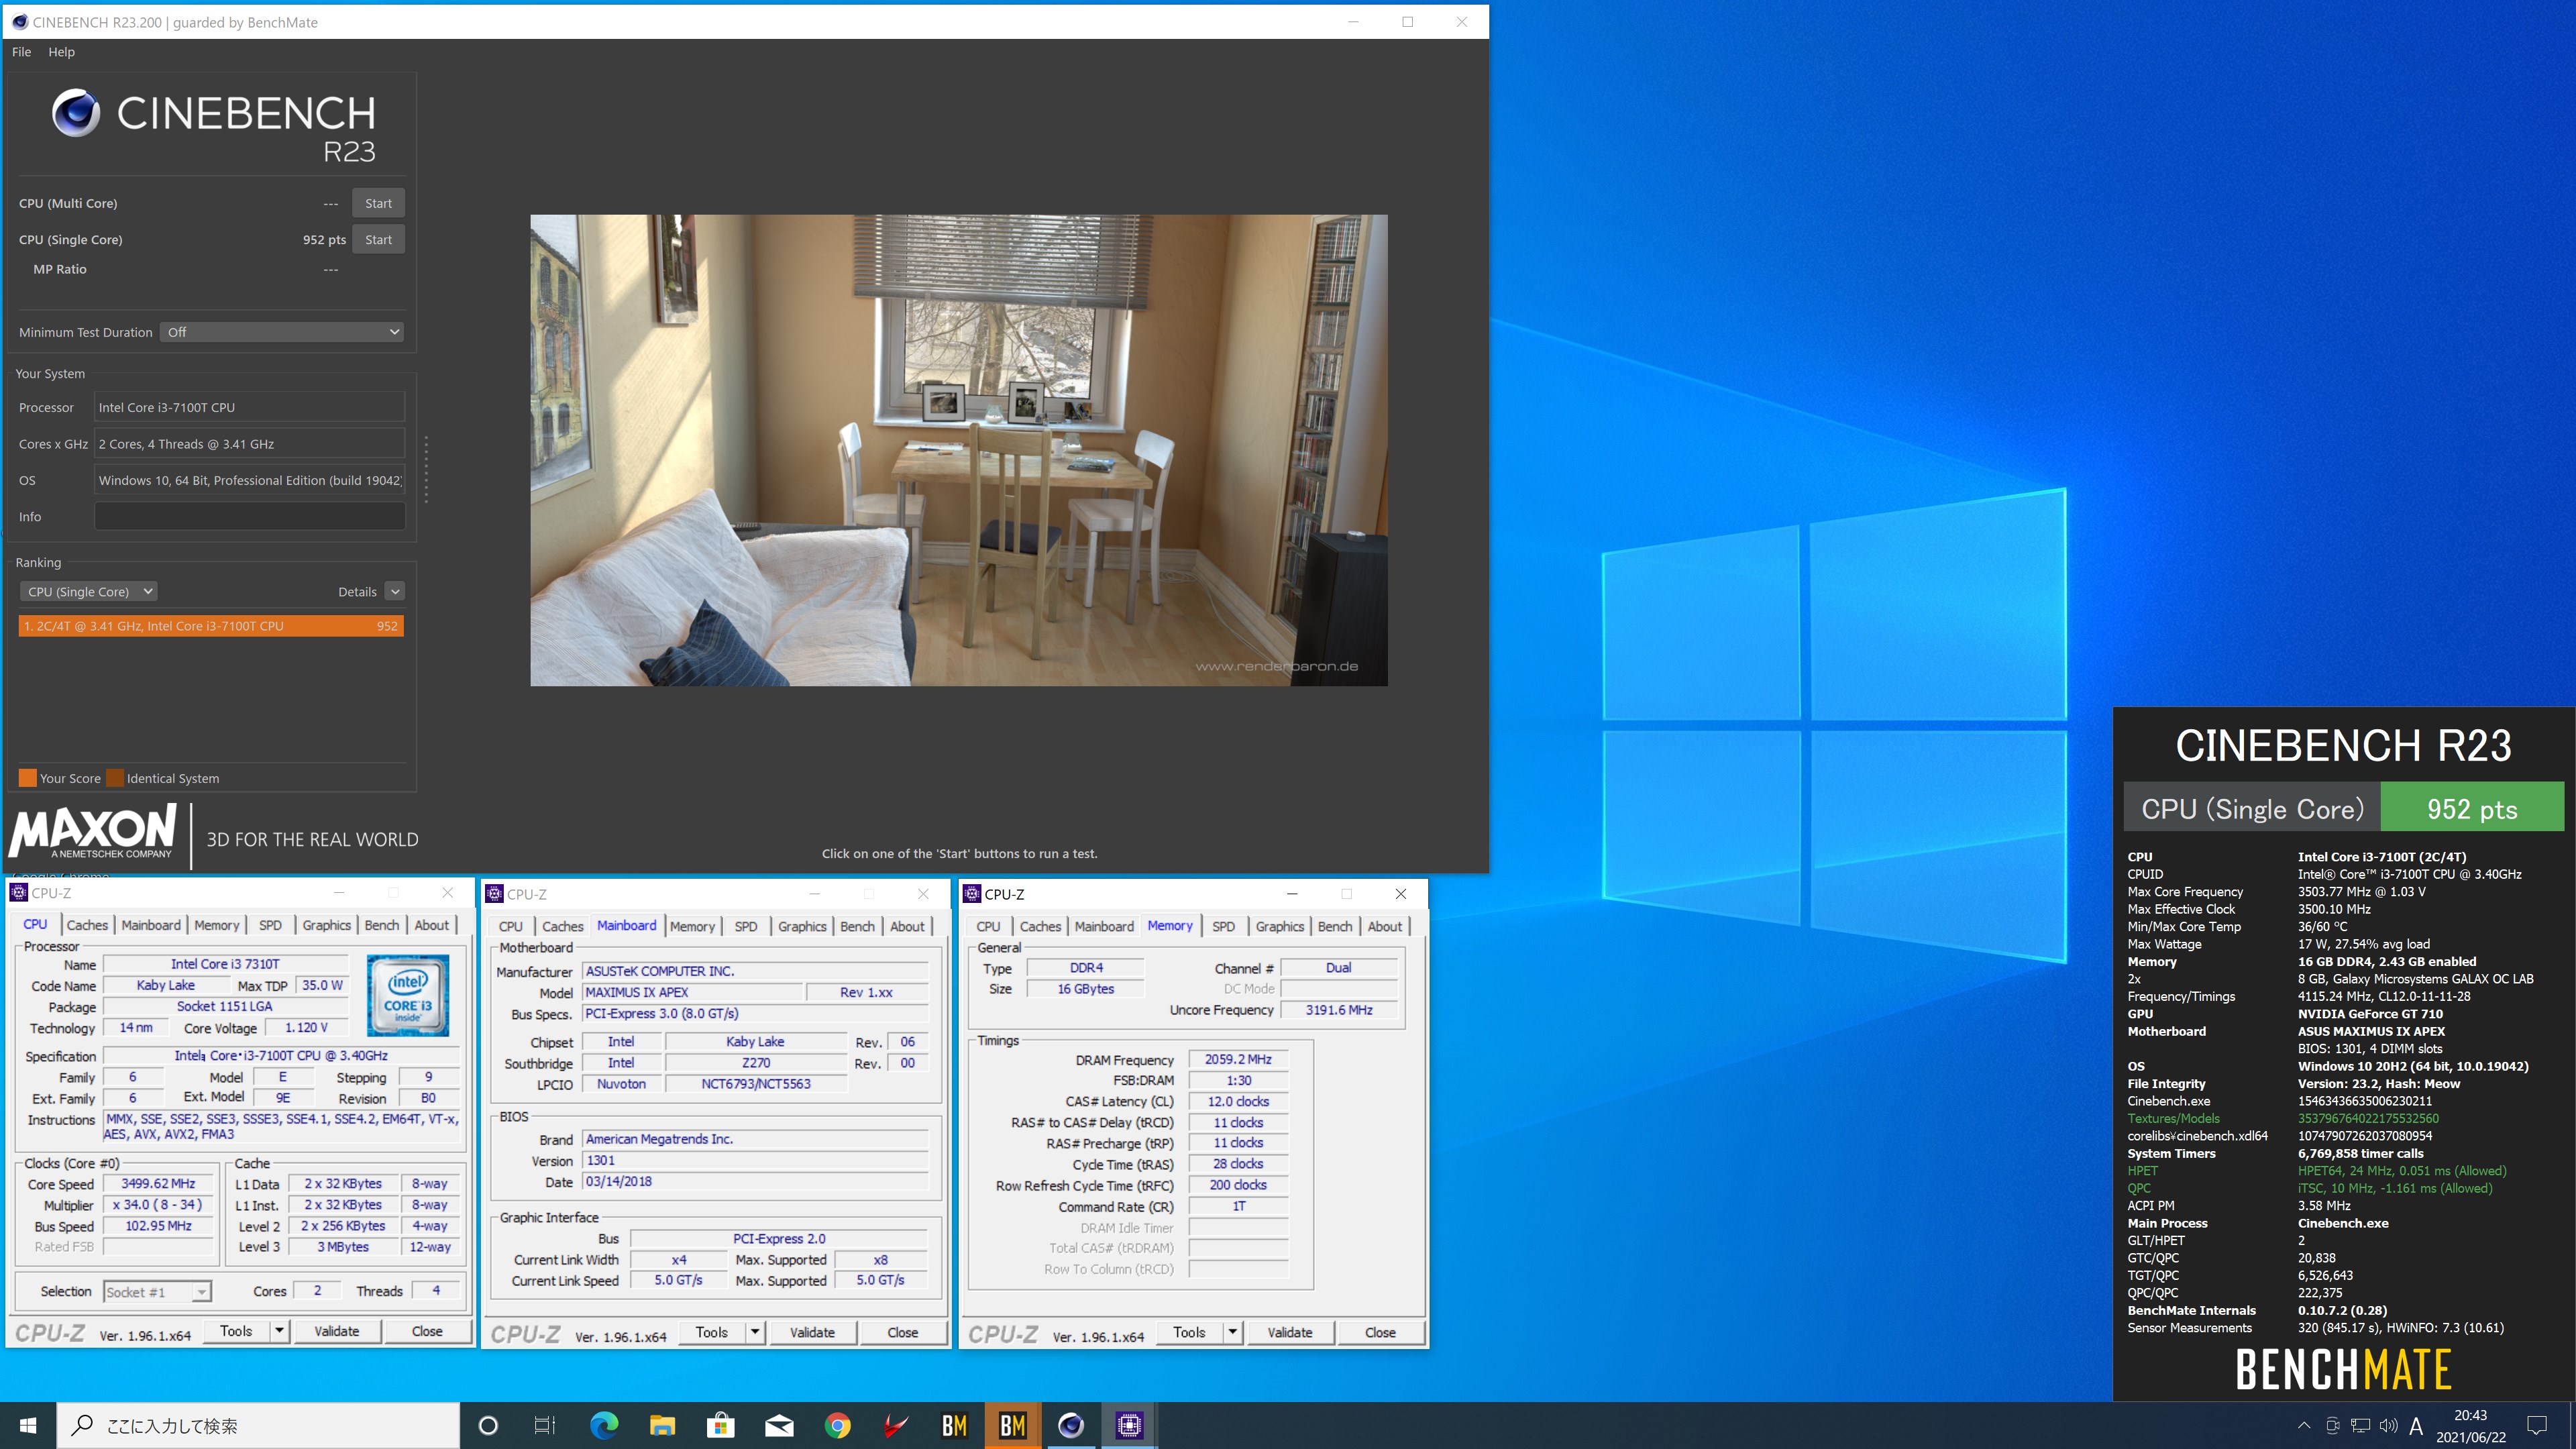Image resolution: width=2576 pixels, height=1449 pixels.
Task: Click the Info input field in Cinebench
Action: [250, 517]
